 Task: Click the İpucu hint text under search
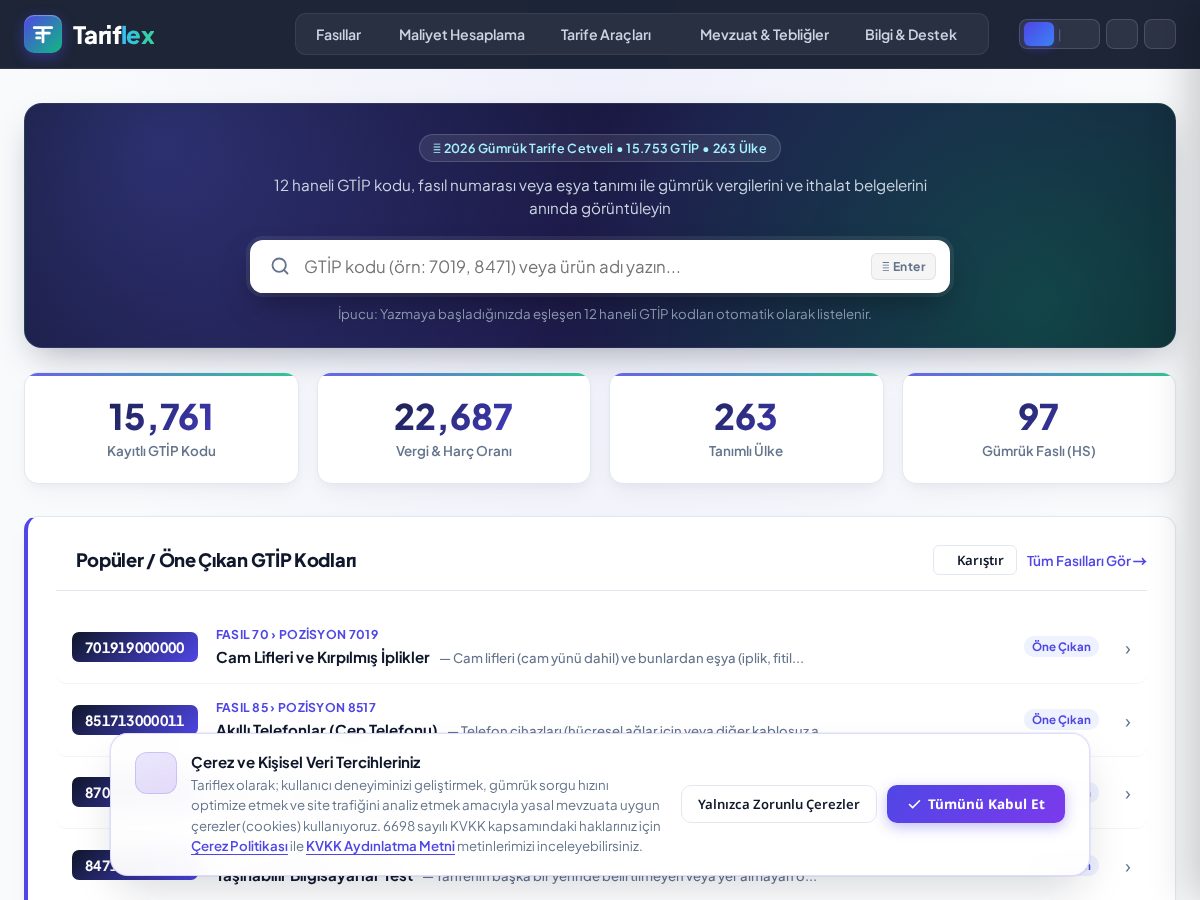coord(604,314)
